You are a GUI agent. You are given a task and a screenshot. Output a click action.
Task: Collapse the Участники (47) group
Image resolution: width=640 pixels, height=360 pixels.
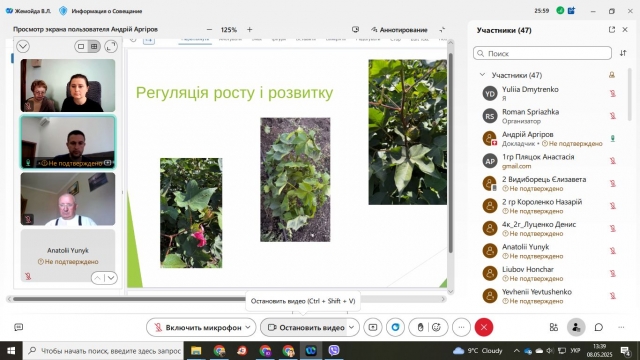pyautogui.click(x=482, y=75)
